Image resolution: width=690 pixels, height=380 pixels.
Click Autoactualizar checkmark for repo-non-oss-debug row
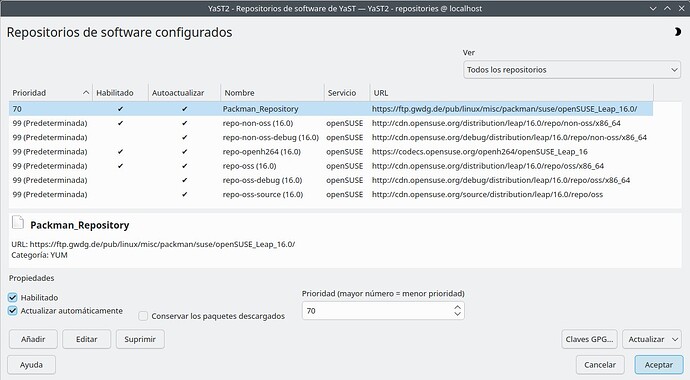tap(184, 137)
